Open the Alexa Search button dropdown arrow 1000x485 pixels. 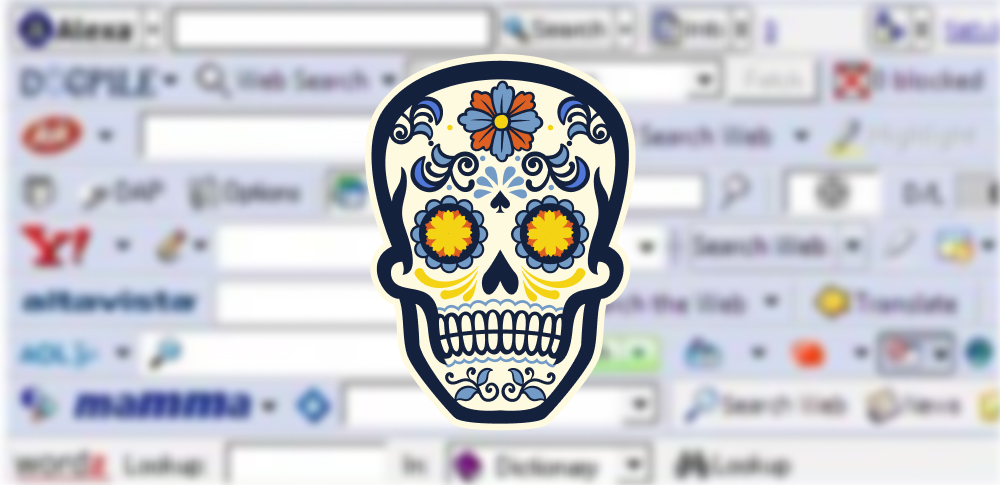625,29
